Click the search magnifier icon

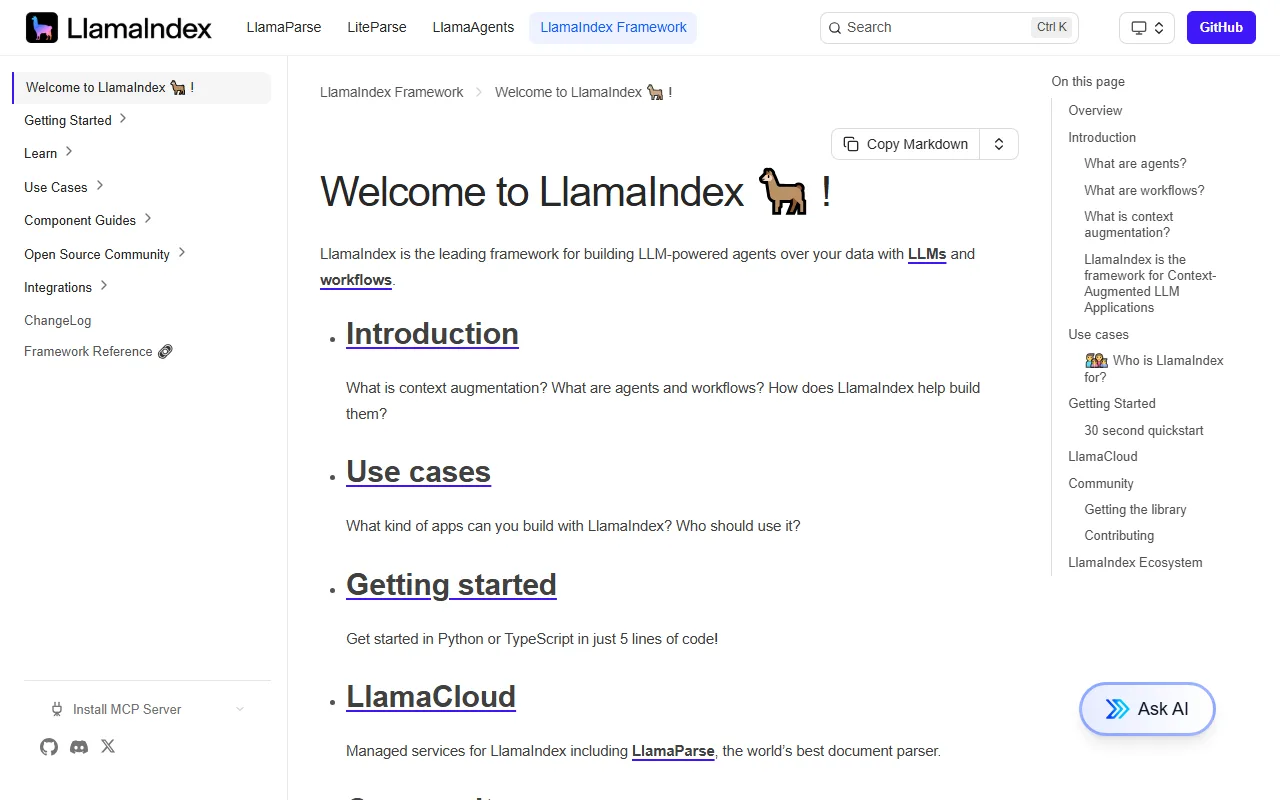click(x=835, y=28)
